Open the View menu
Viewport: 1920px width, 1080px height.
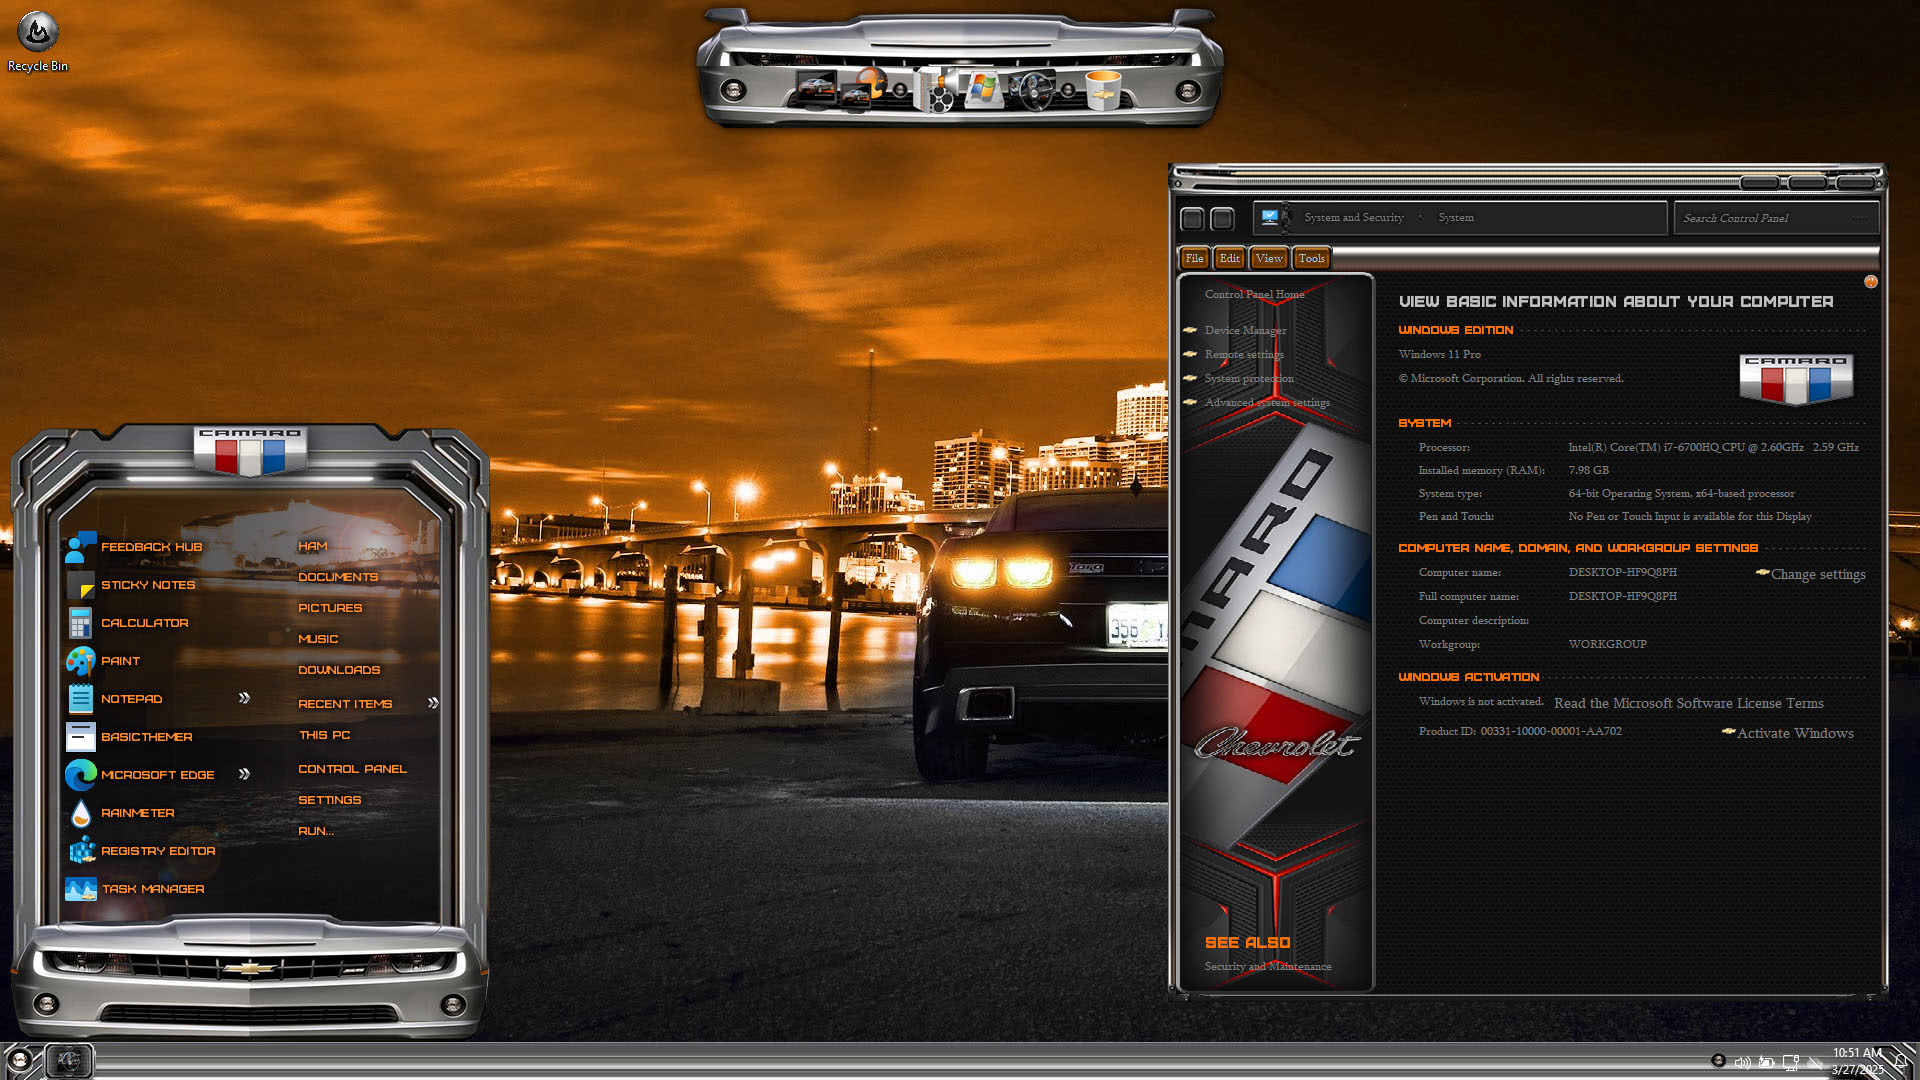[1269, 258]
